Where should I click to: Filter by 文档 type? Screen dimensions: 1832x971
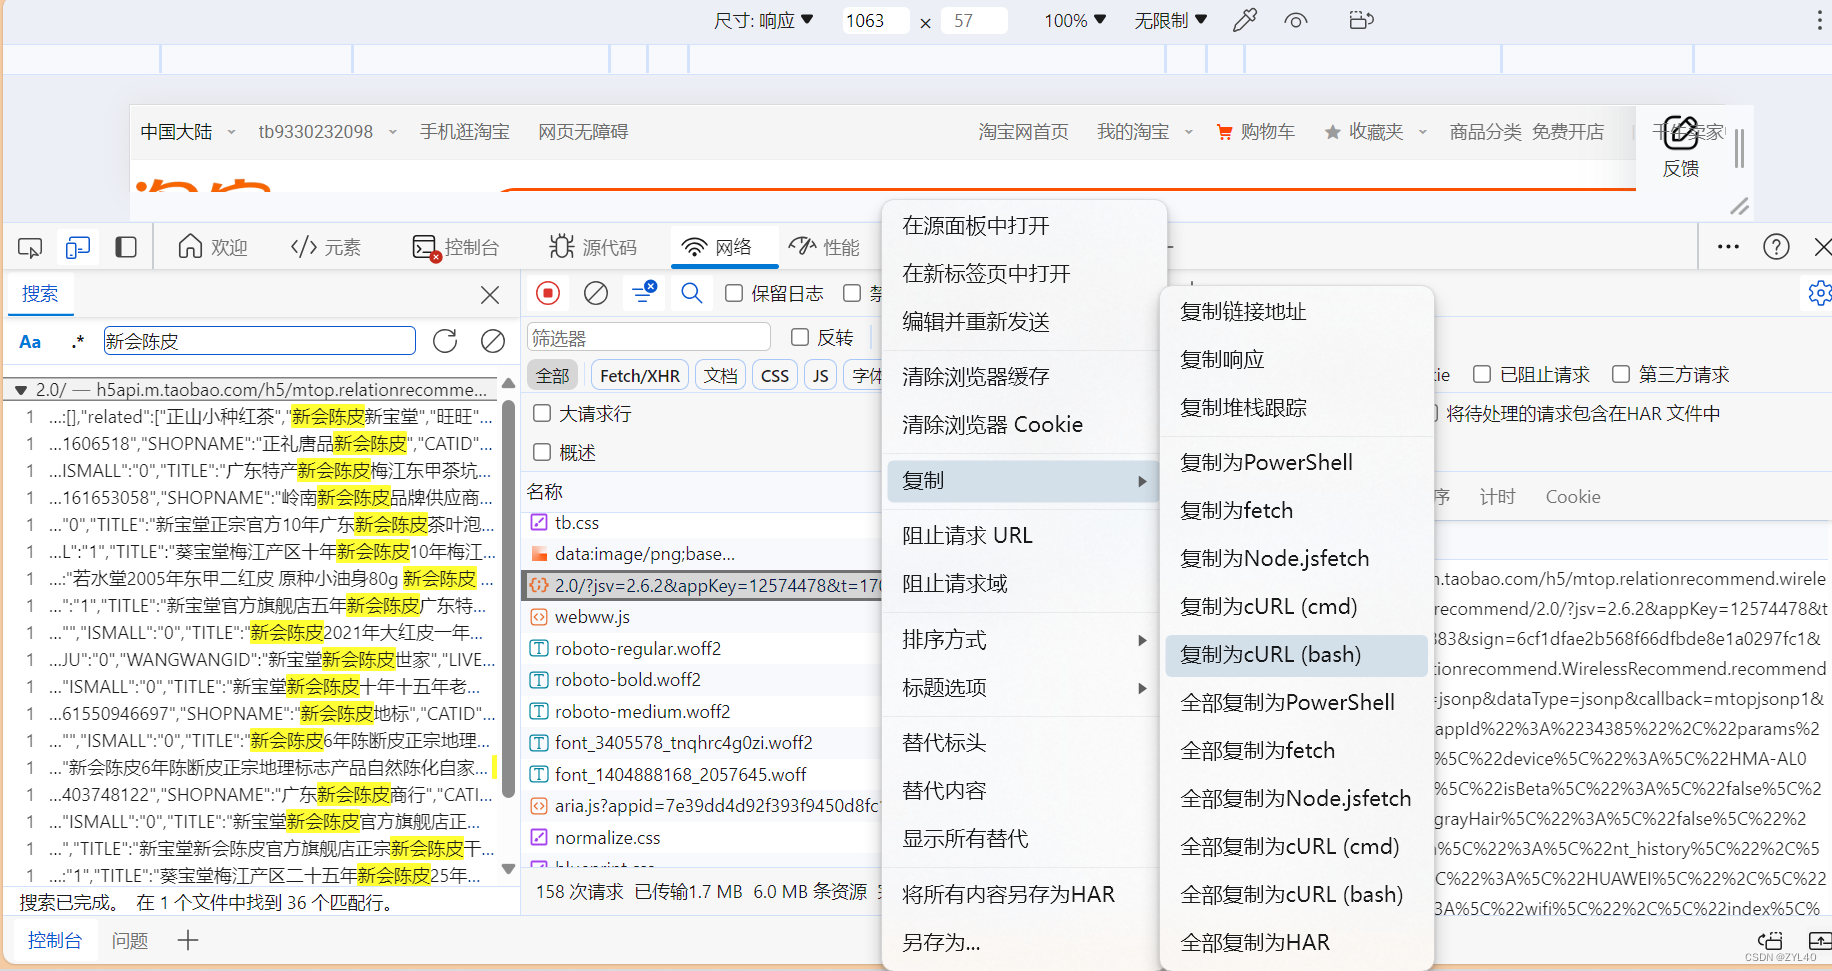tap(720, 375)
